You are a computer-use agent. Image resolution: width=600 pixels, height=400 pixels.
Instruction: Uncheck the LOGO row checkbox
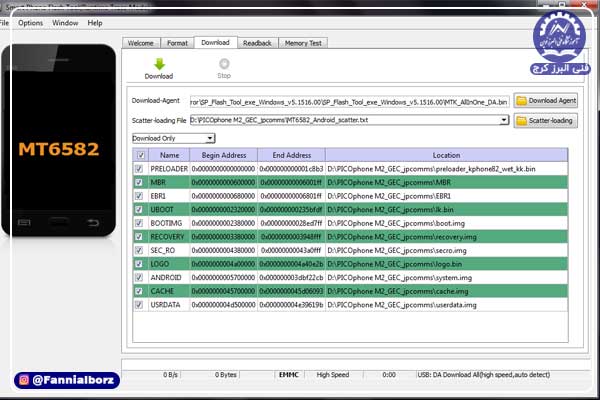tap(139, 264)
